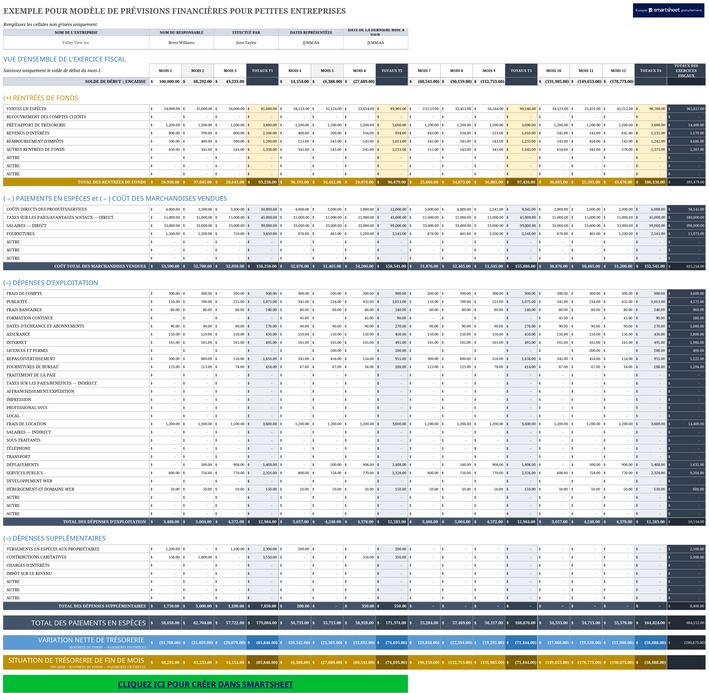This screenshot has height=693, width=709.
Task: Select the 'MOIS 2' column header
Action: [198, 71]
